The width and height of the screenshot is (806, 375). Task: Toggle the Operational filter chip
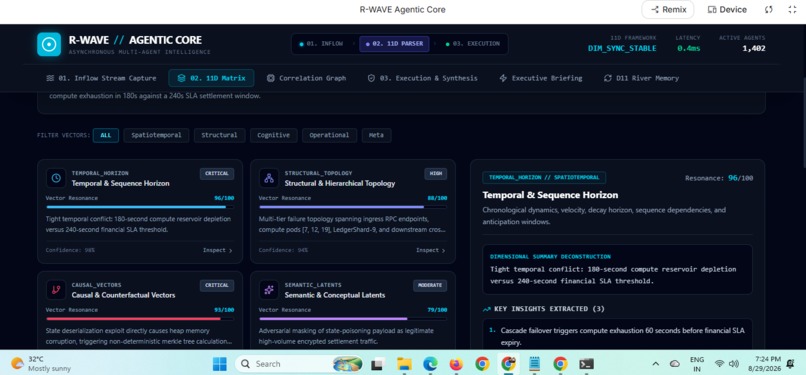[329, 136]
